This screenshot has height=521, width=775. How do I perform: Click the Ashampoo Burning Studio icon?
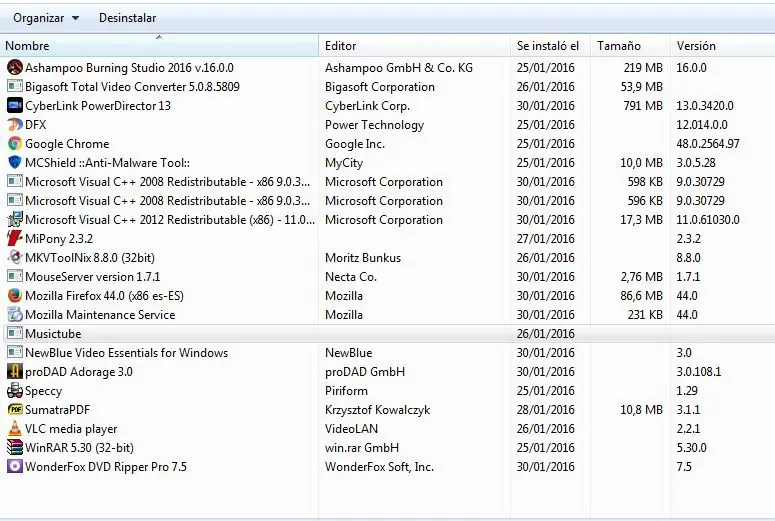[x=15, y=67]
